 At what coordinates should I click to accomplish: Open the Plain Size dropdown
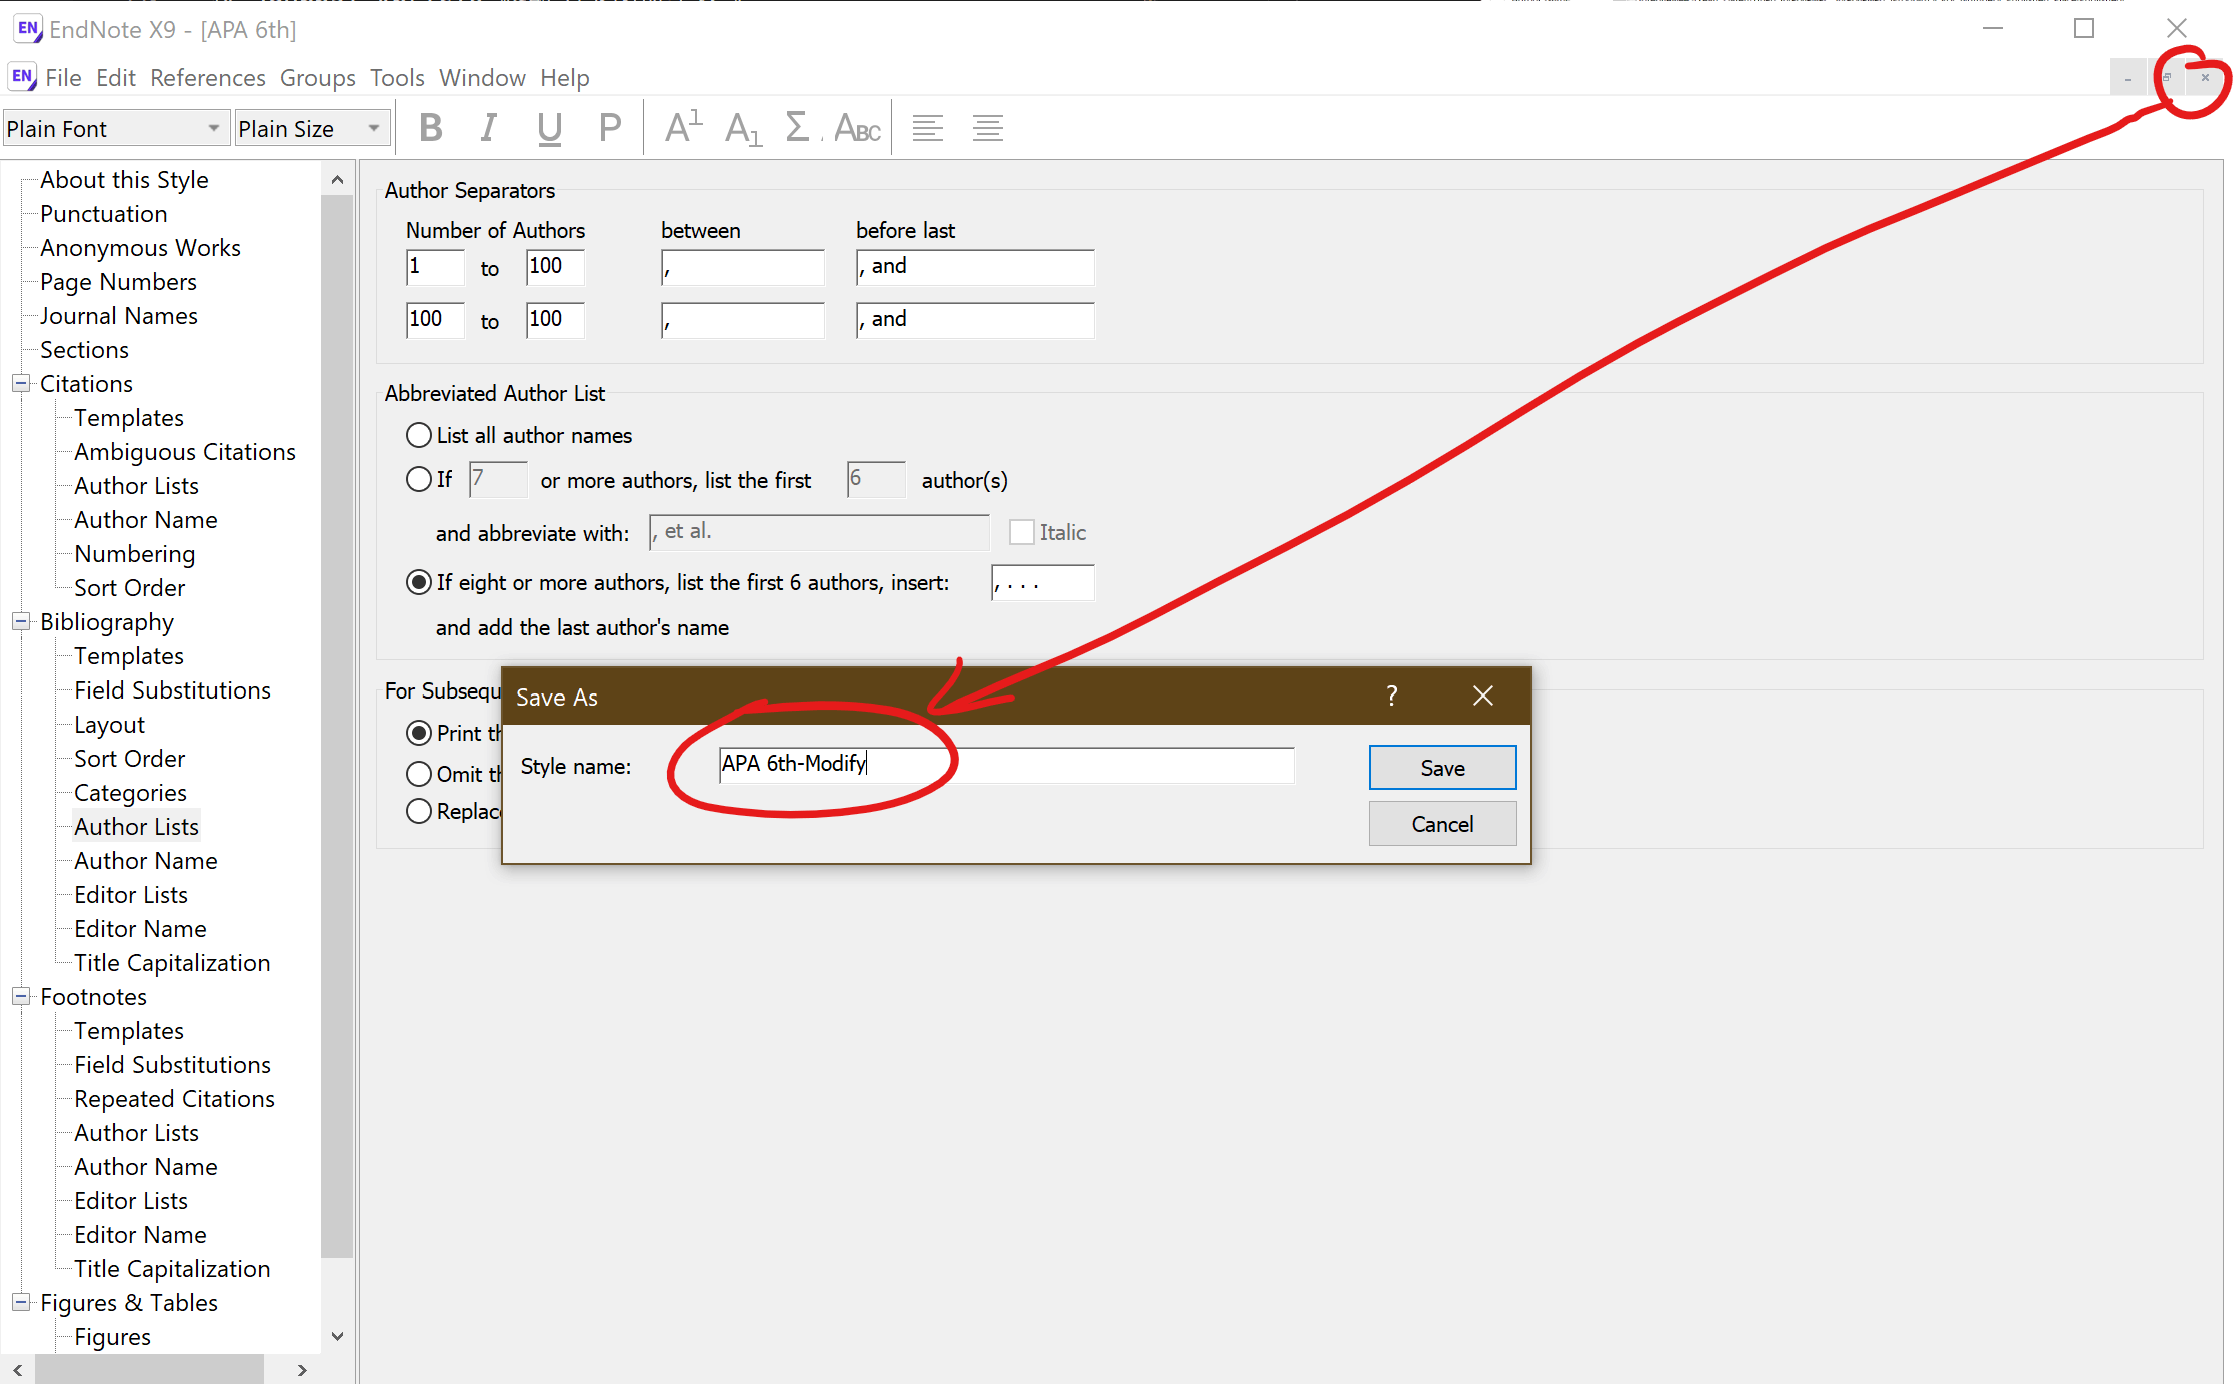point(312,128)
